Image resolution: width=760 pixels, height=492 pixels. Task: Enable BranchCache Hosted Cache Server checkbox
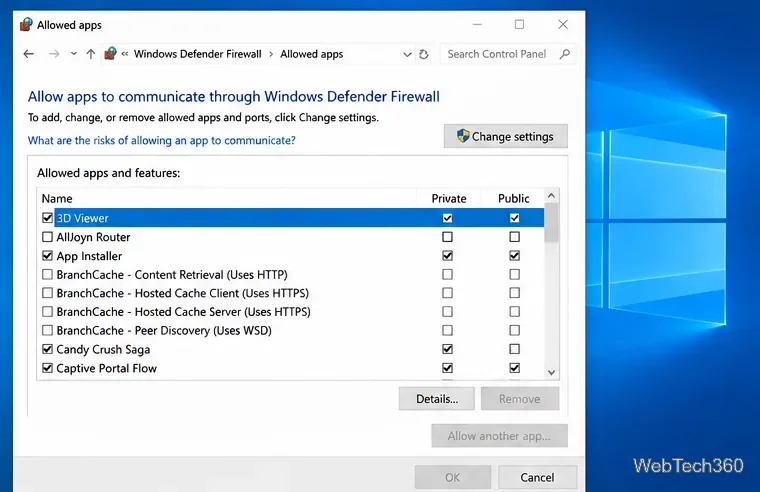point(48,311)
